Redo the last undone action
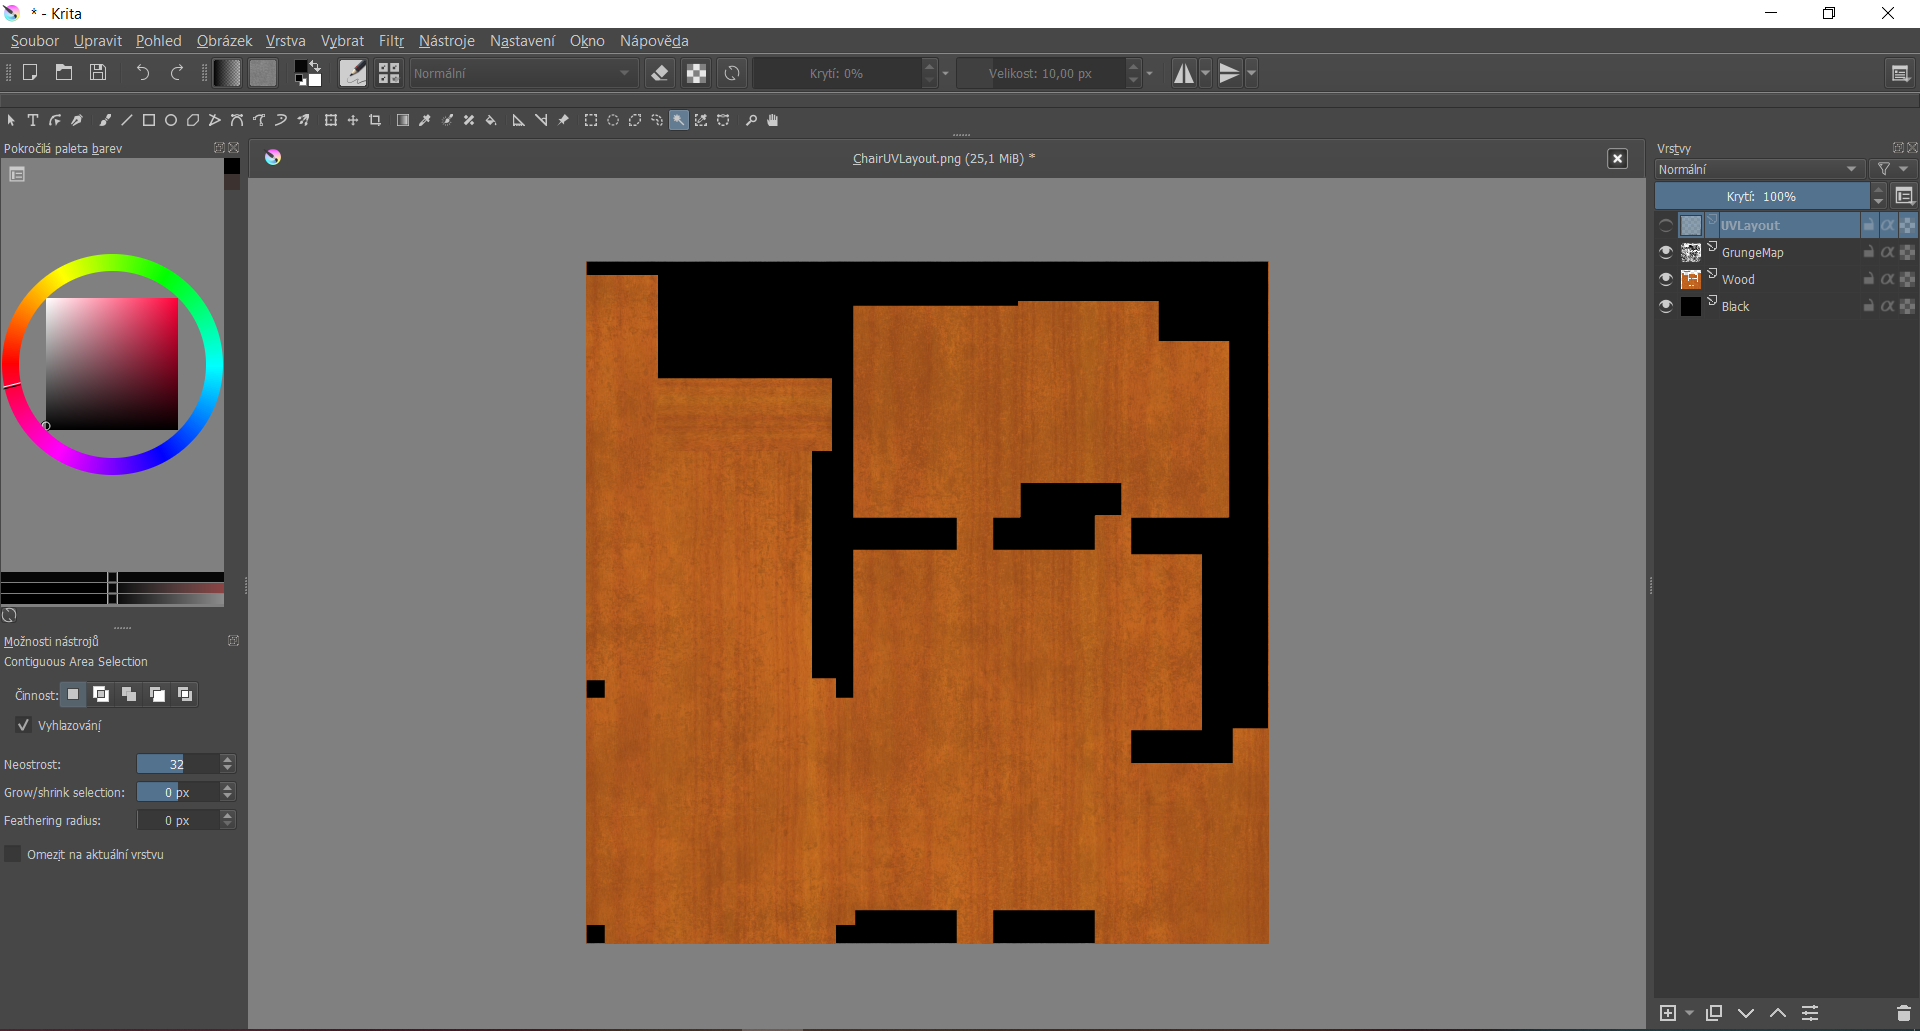The height and width of the screenshot is (1031, 1920). pos(177,73)
